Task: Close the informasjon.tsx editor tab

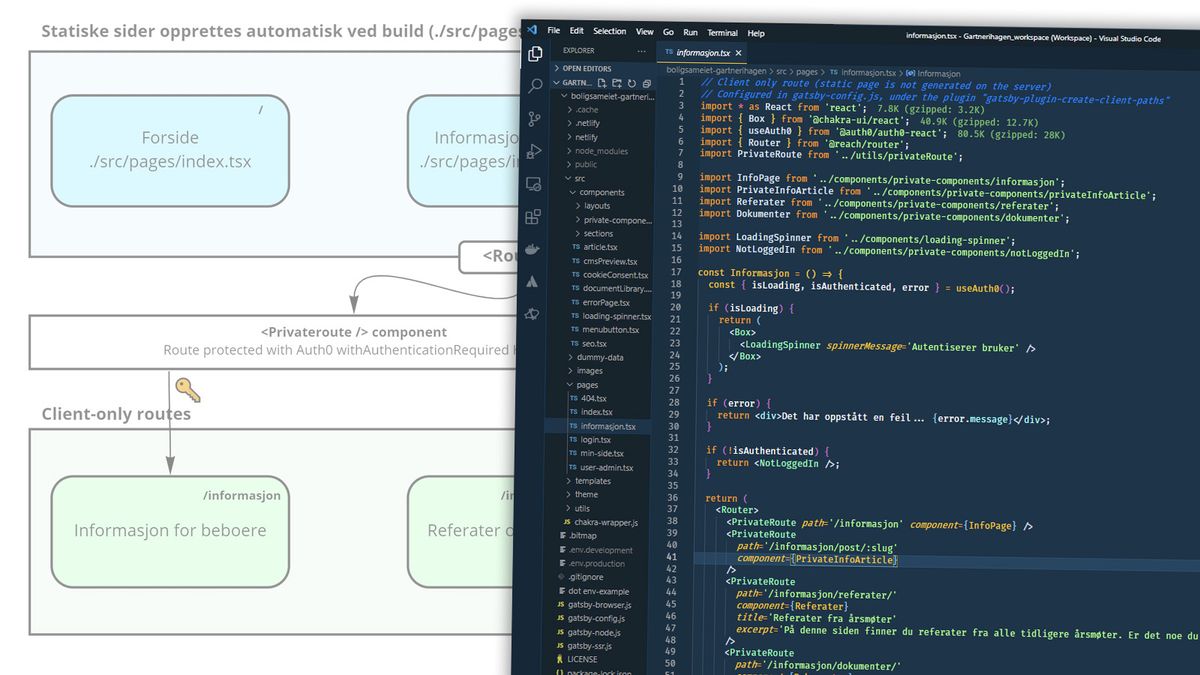Action: click(741, 53)
